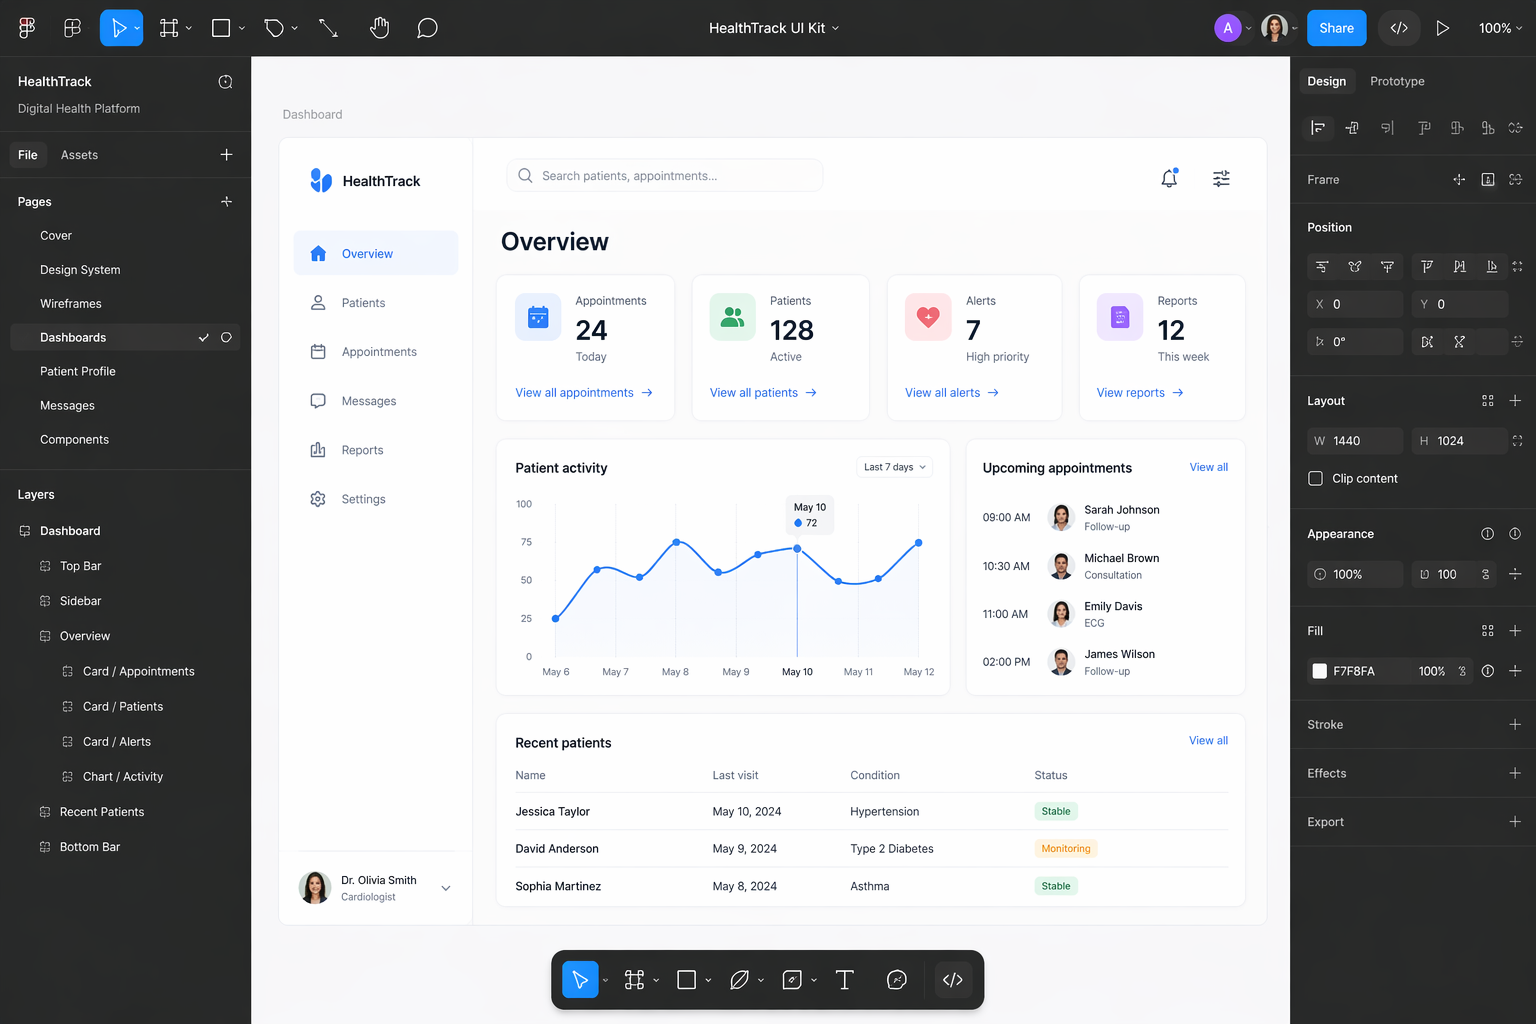Click the Jessica Taylor row name
Screen dimensions: 1536x1024
click(553, 812)
